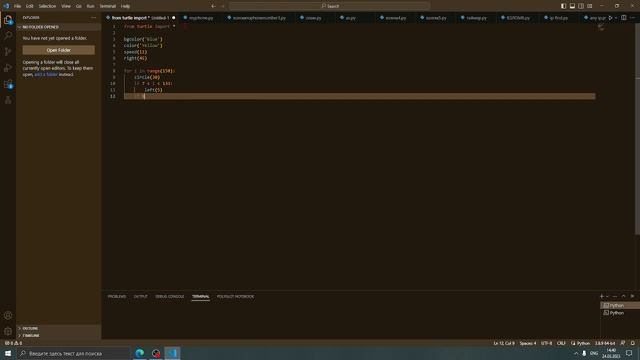Image resolution: width=640 pixels, height=360 pixels.
Task: Open the Manage gear icon
Action: [8, 331]
